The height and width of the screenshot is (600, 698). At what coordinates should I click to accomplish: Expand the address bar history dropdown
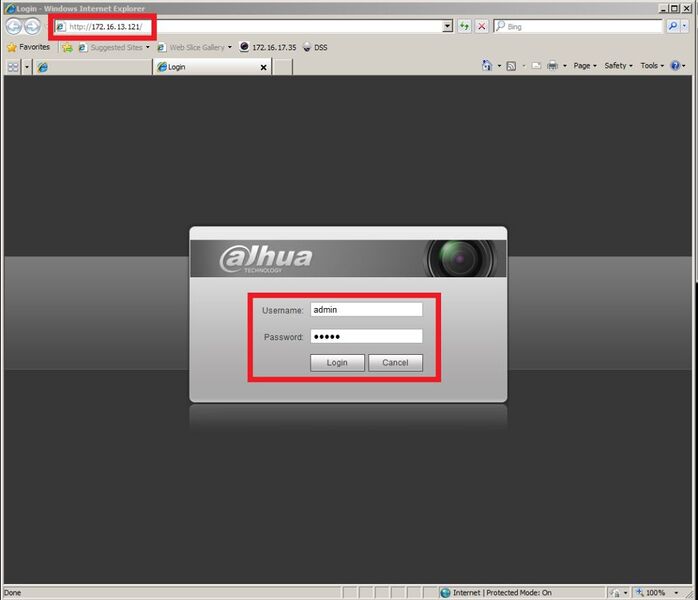click(x=448, y=27)
